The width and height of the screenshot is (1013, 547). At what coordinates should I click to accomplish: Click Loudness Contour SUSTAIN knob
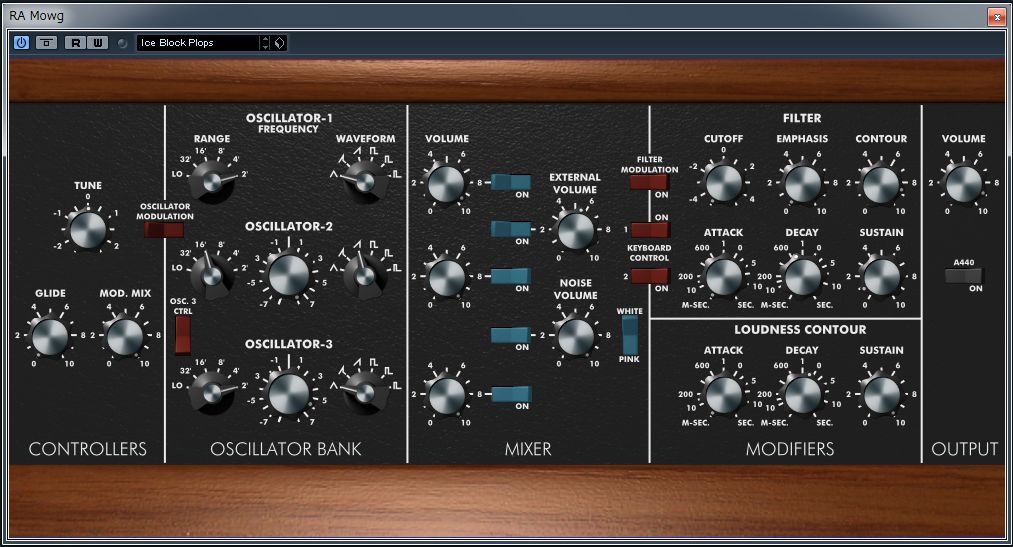(881, 395)
